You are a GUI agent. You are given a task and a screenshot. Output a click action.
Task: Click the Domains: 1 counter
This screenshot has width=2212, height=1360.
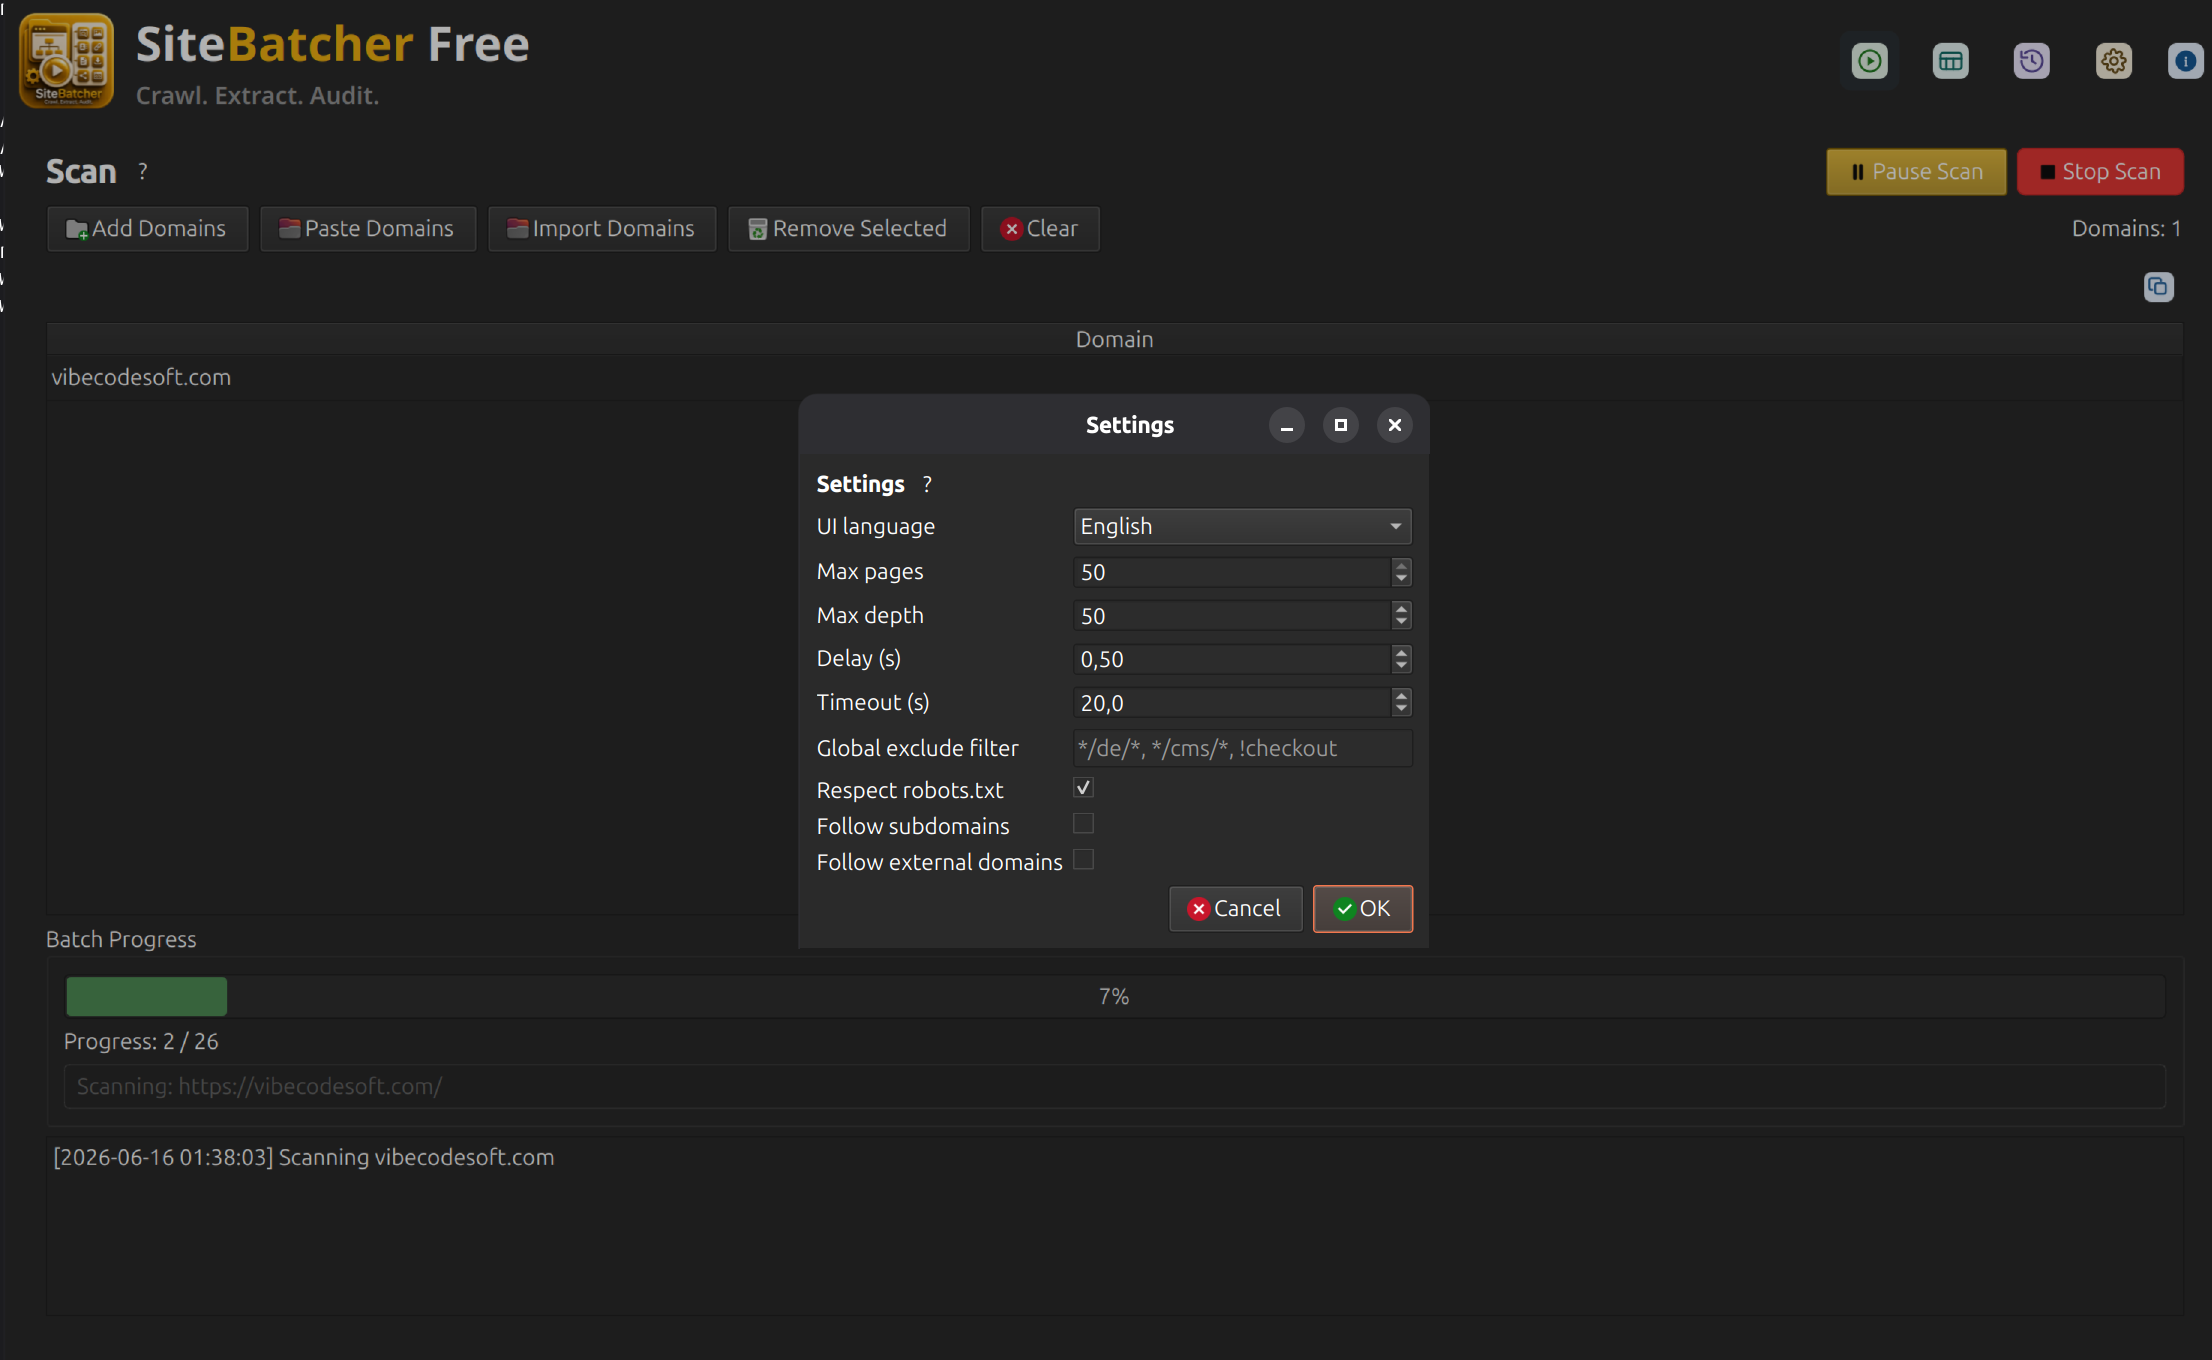[2126, 229]
